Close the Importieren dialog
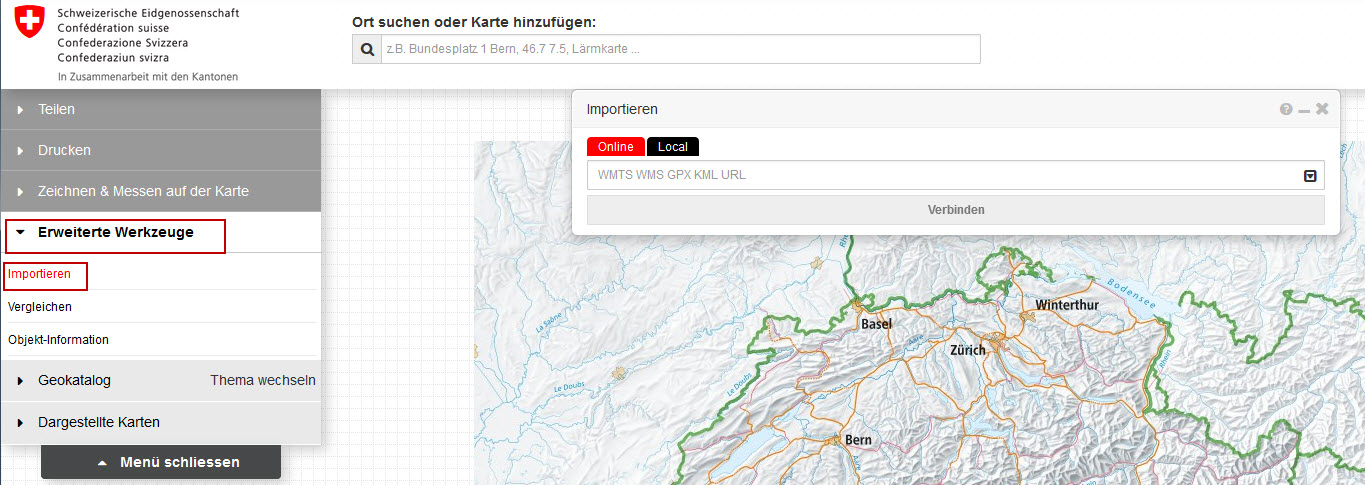The height and width of the screenshot is (485, 1365). coord(1322,109)
